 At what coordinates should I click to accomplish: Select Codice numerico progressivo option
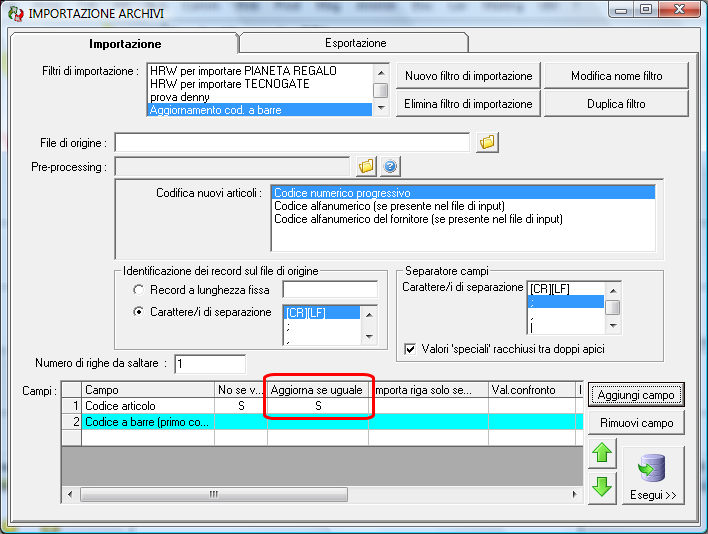click(x=463, y=193)
